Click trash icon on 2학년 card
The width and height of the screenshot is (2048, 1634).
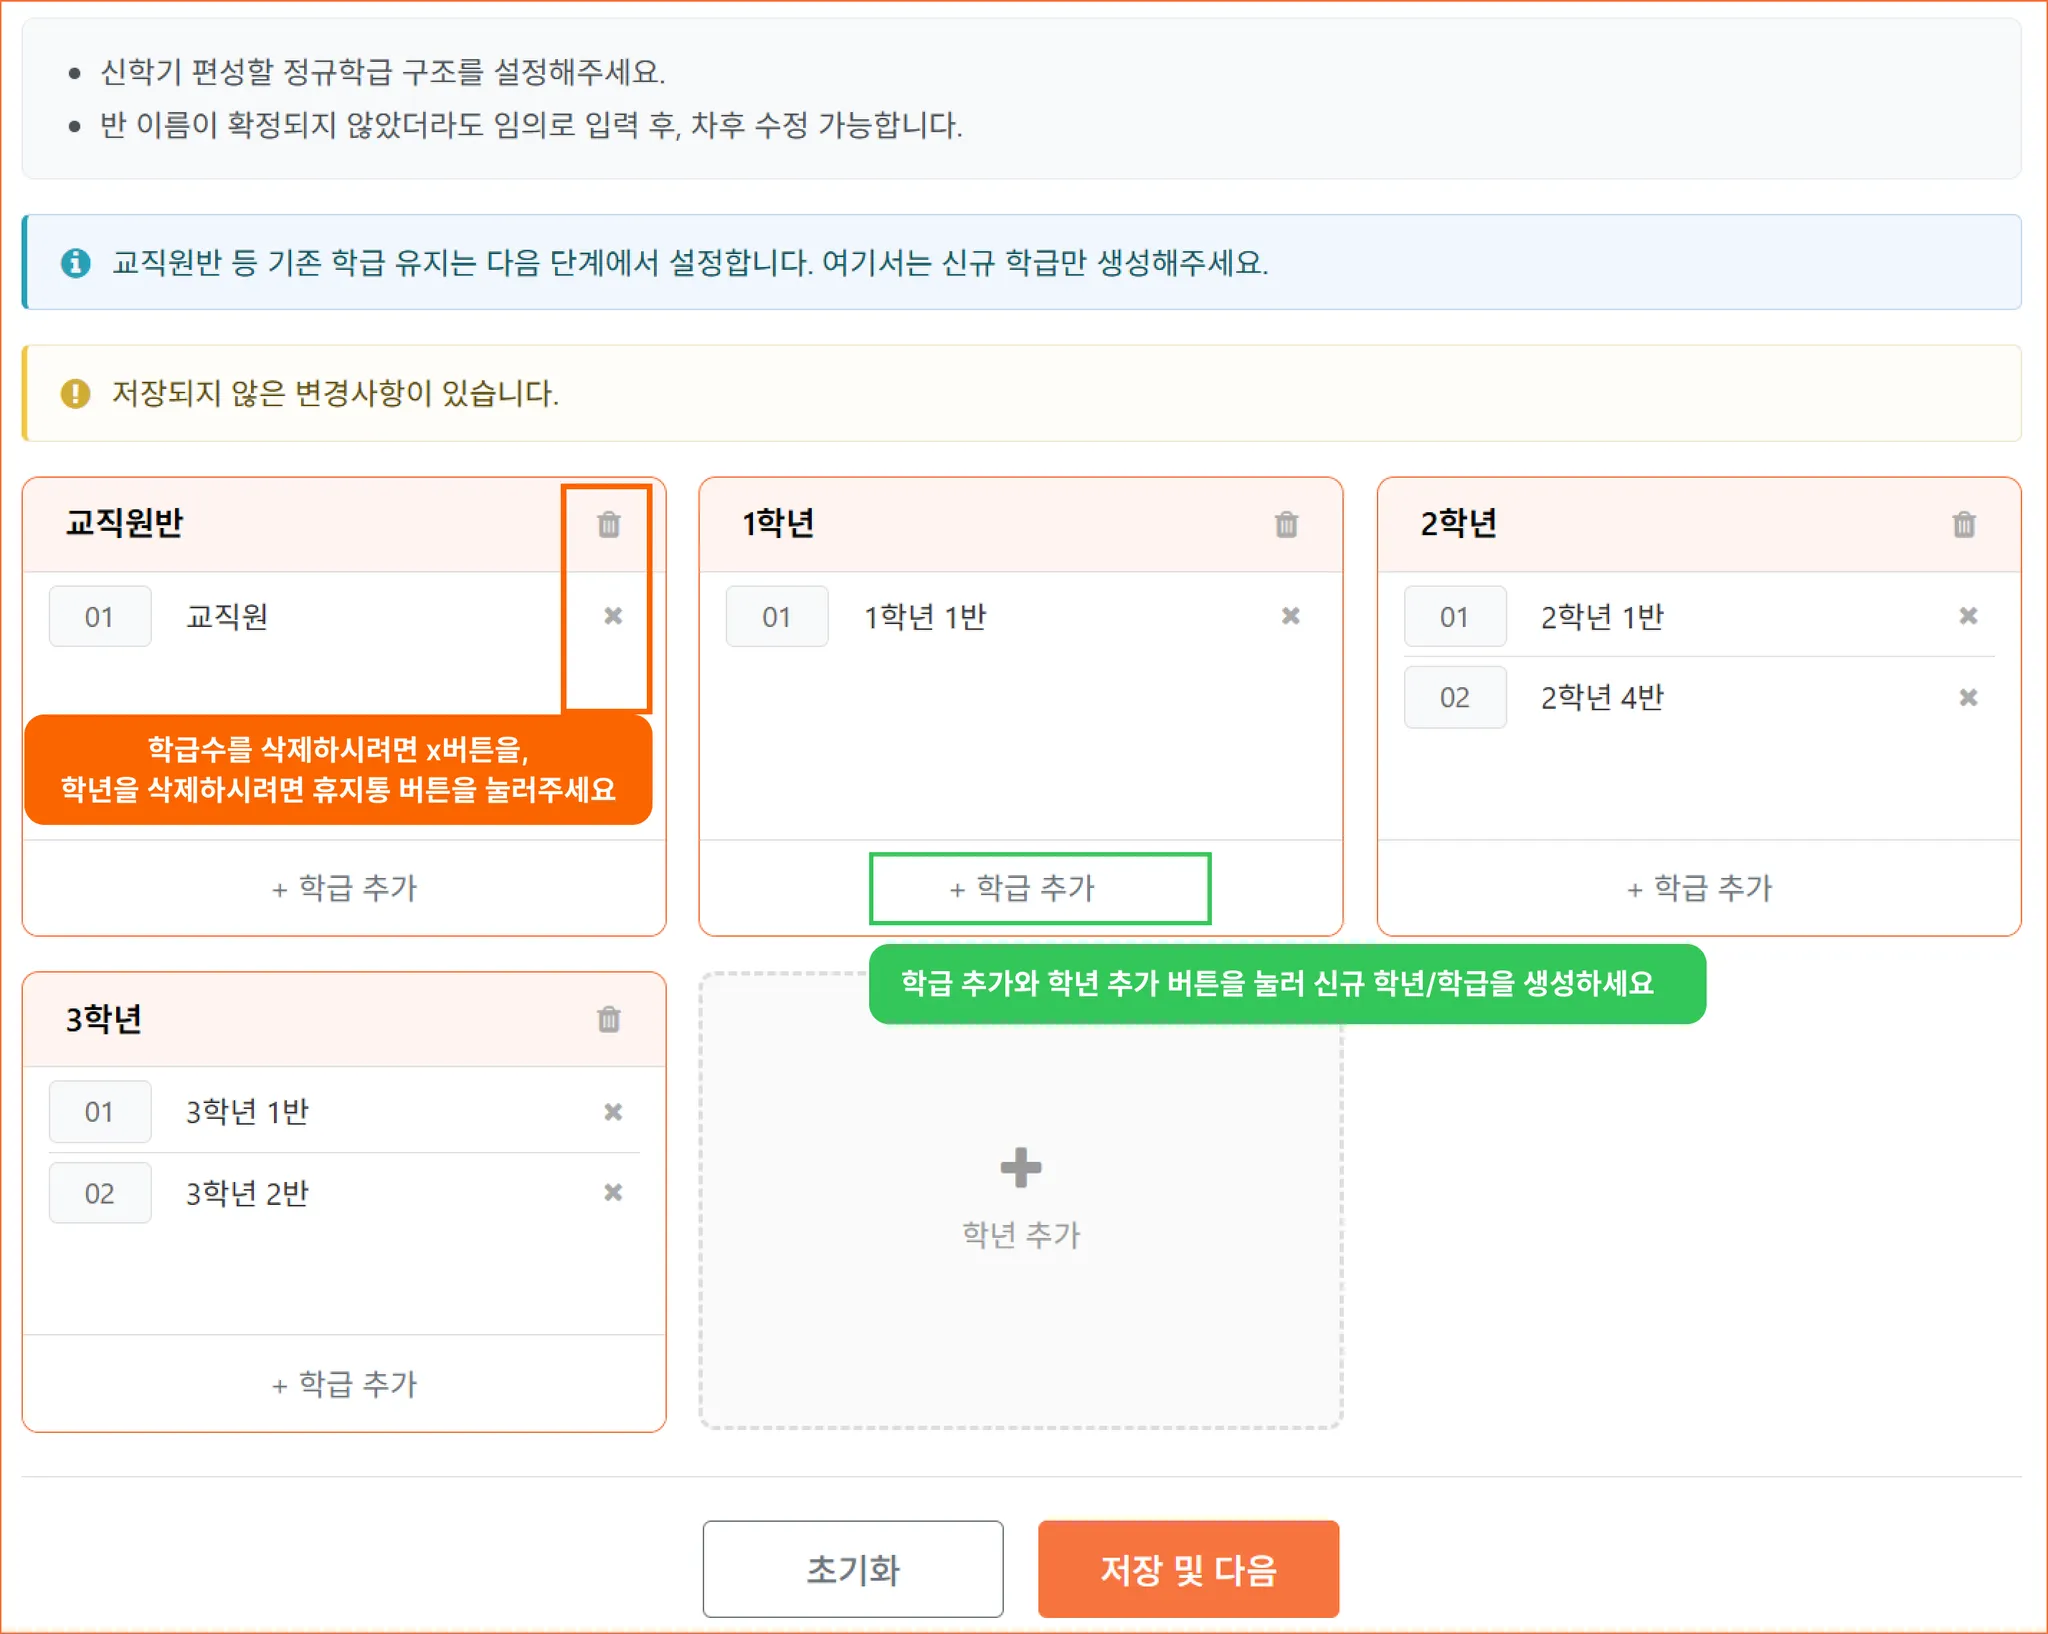1963,524
